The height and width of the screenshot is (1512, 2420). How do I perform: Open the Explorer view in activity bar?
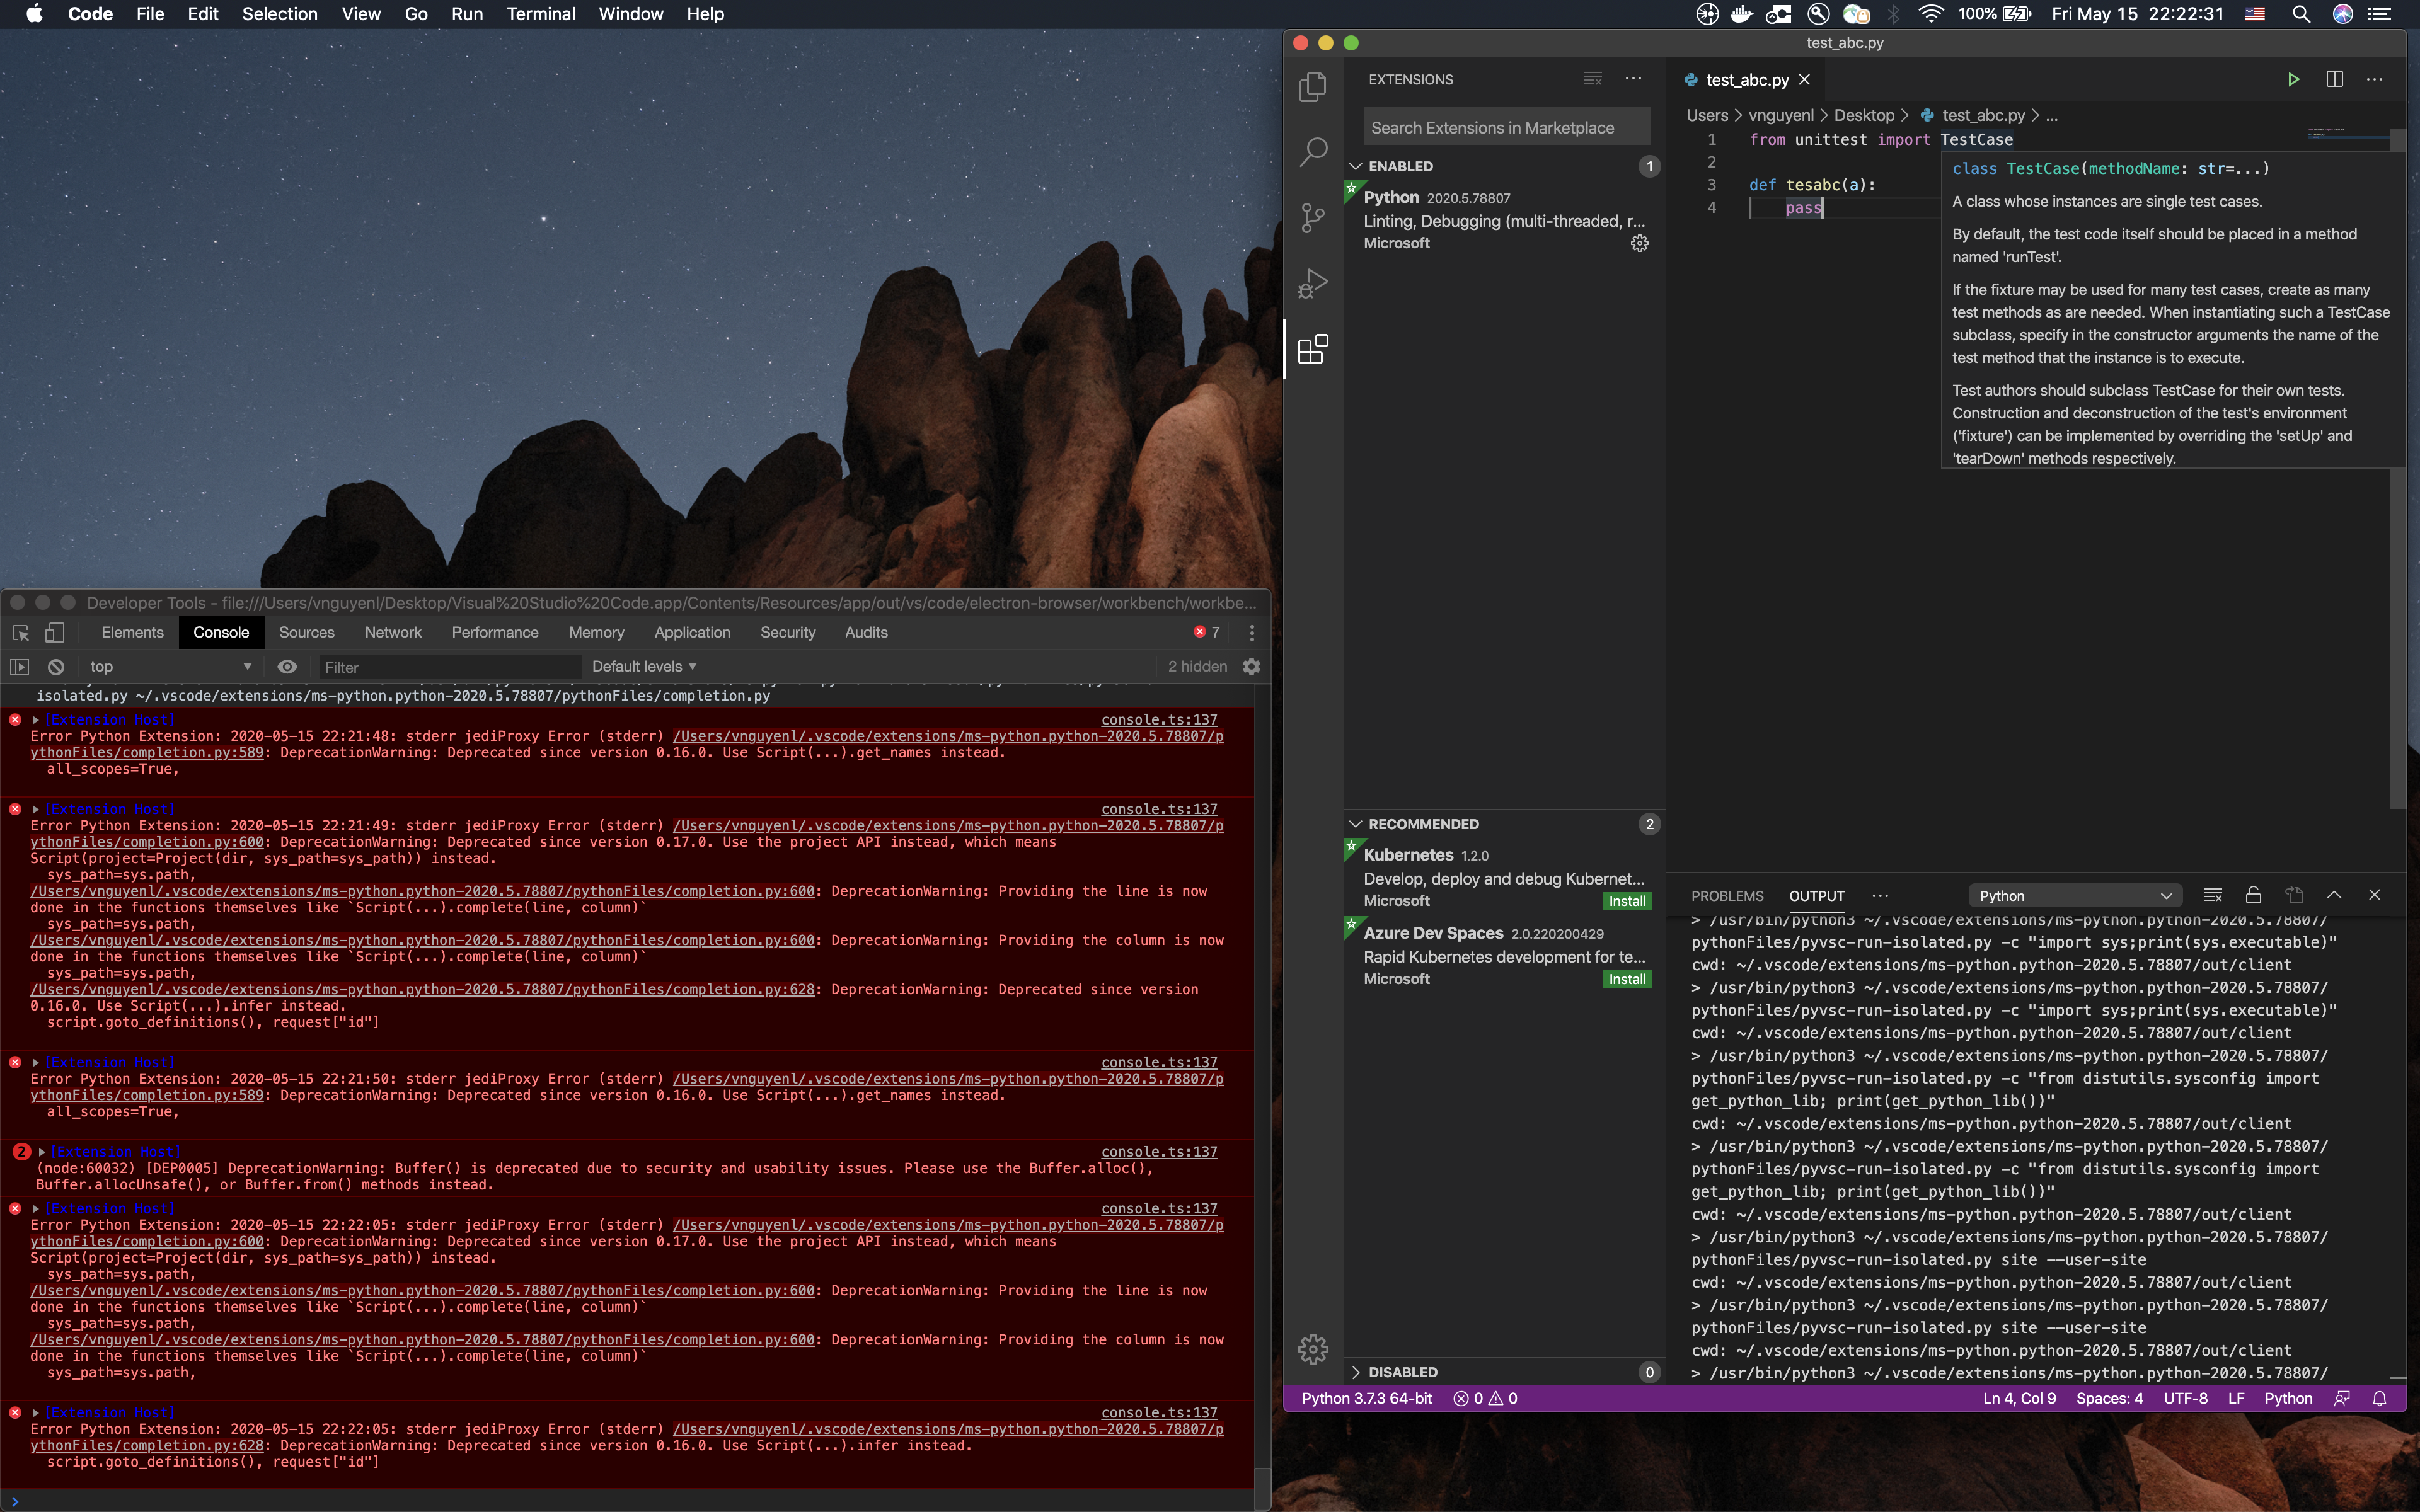[x=1312, y=88]
